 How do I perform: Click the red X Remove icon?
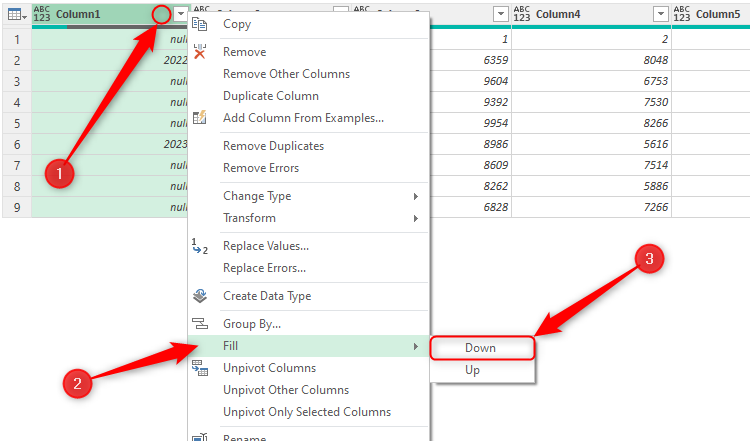click(199, 52)
